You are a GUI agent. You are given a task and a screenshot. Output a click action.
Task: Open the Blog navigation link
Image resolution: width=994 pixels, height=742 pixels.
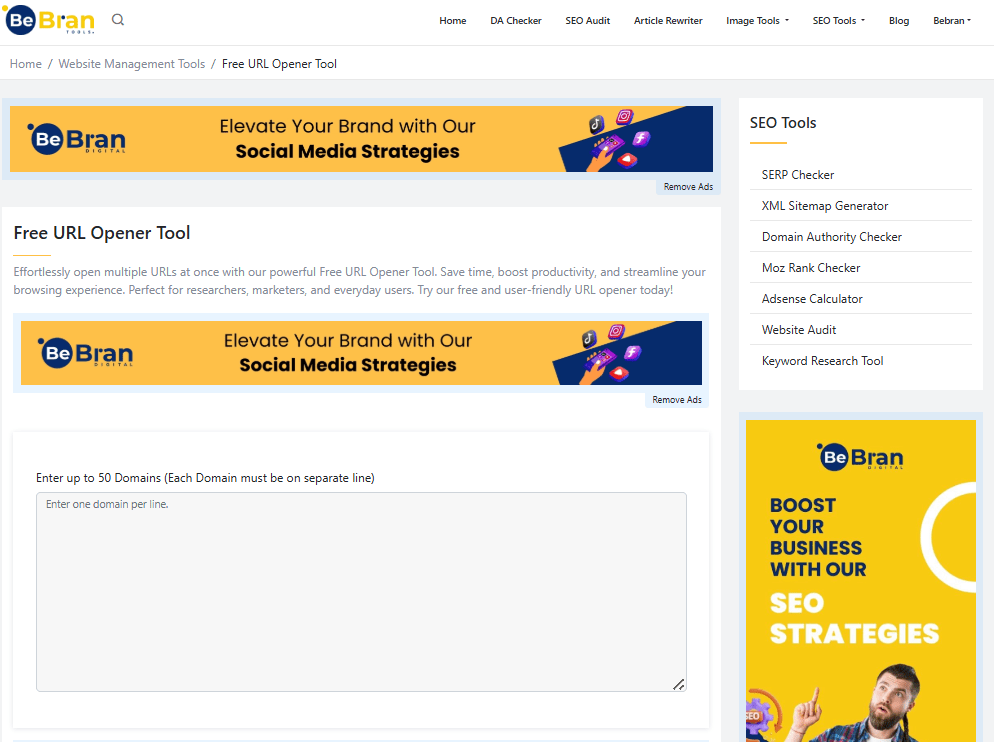899,21
